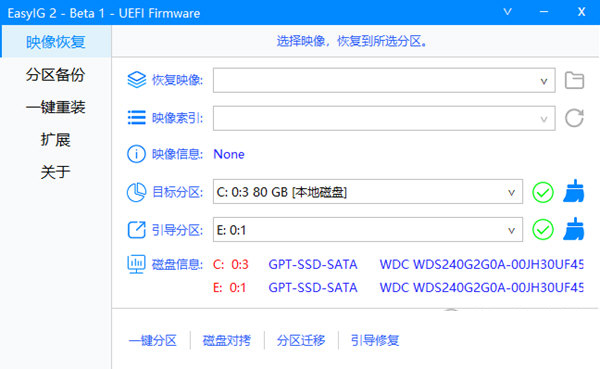
Task: Expand the 映像索引 dropdown list
Action: (543, 119)
